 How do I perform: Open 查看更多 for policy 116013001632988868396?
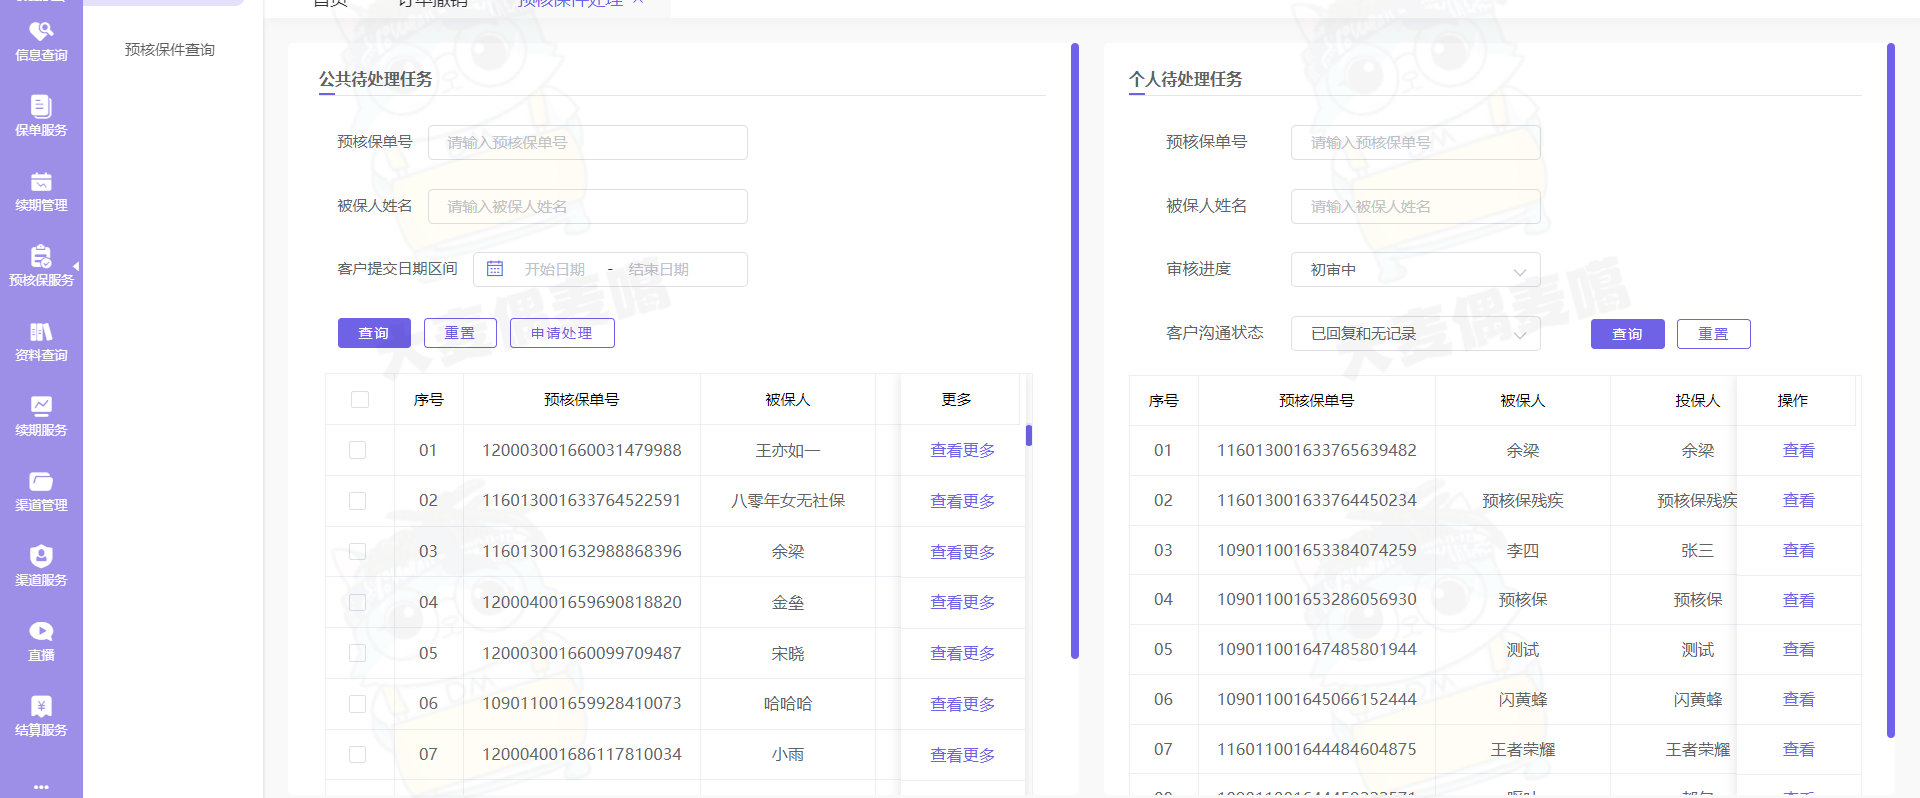(x=962, y=552)
